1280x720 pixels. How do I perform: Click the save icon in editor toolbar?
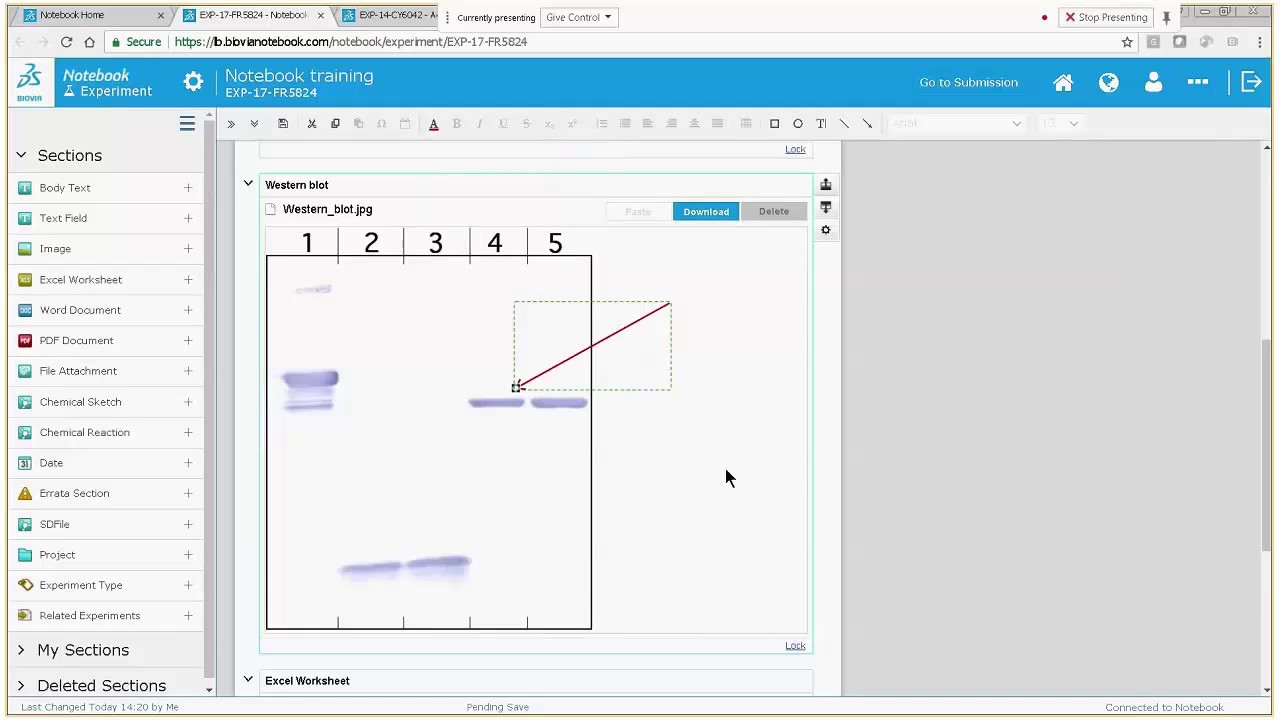click(x=283, y=124)
